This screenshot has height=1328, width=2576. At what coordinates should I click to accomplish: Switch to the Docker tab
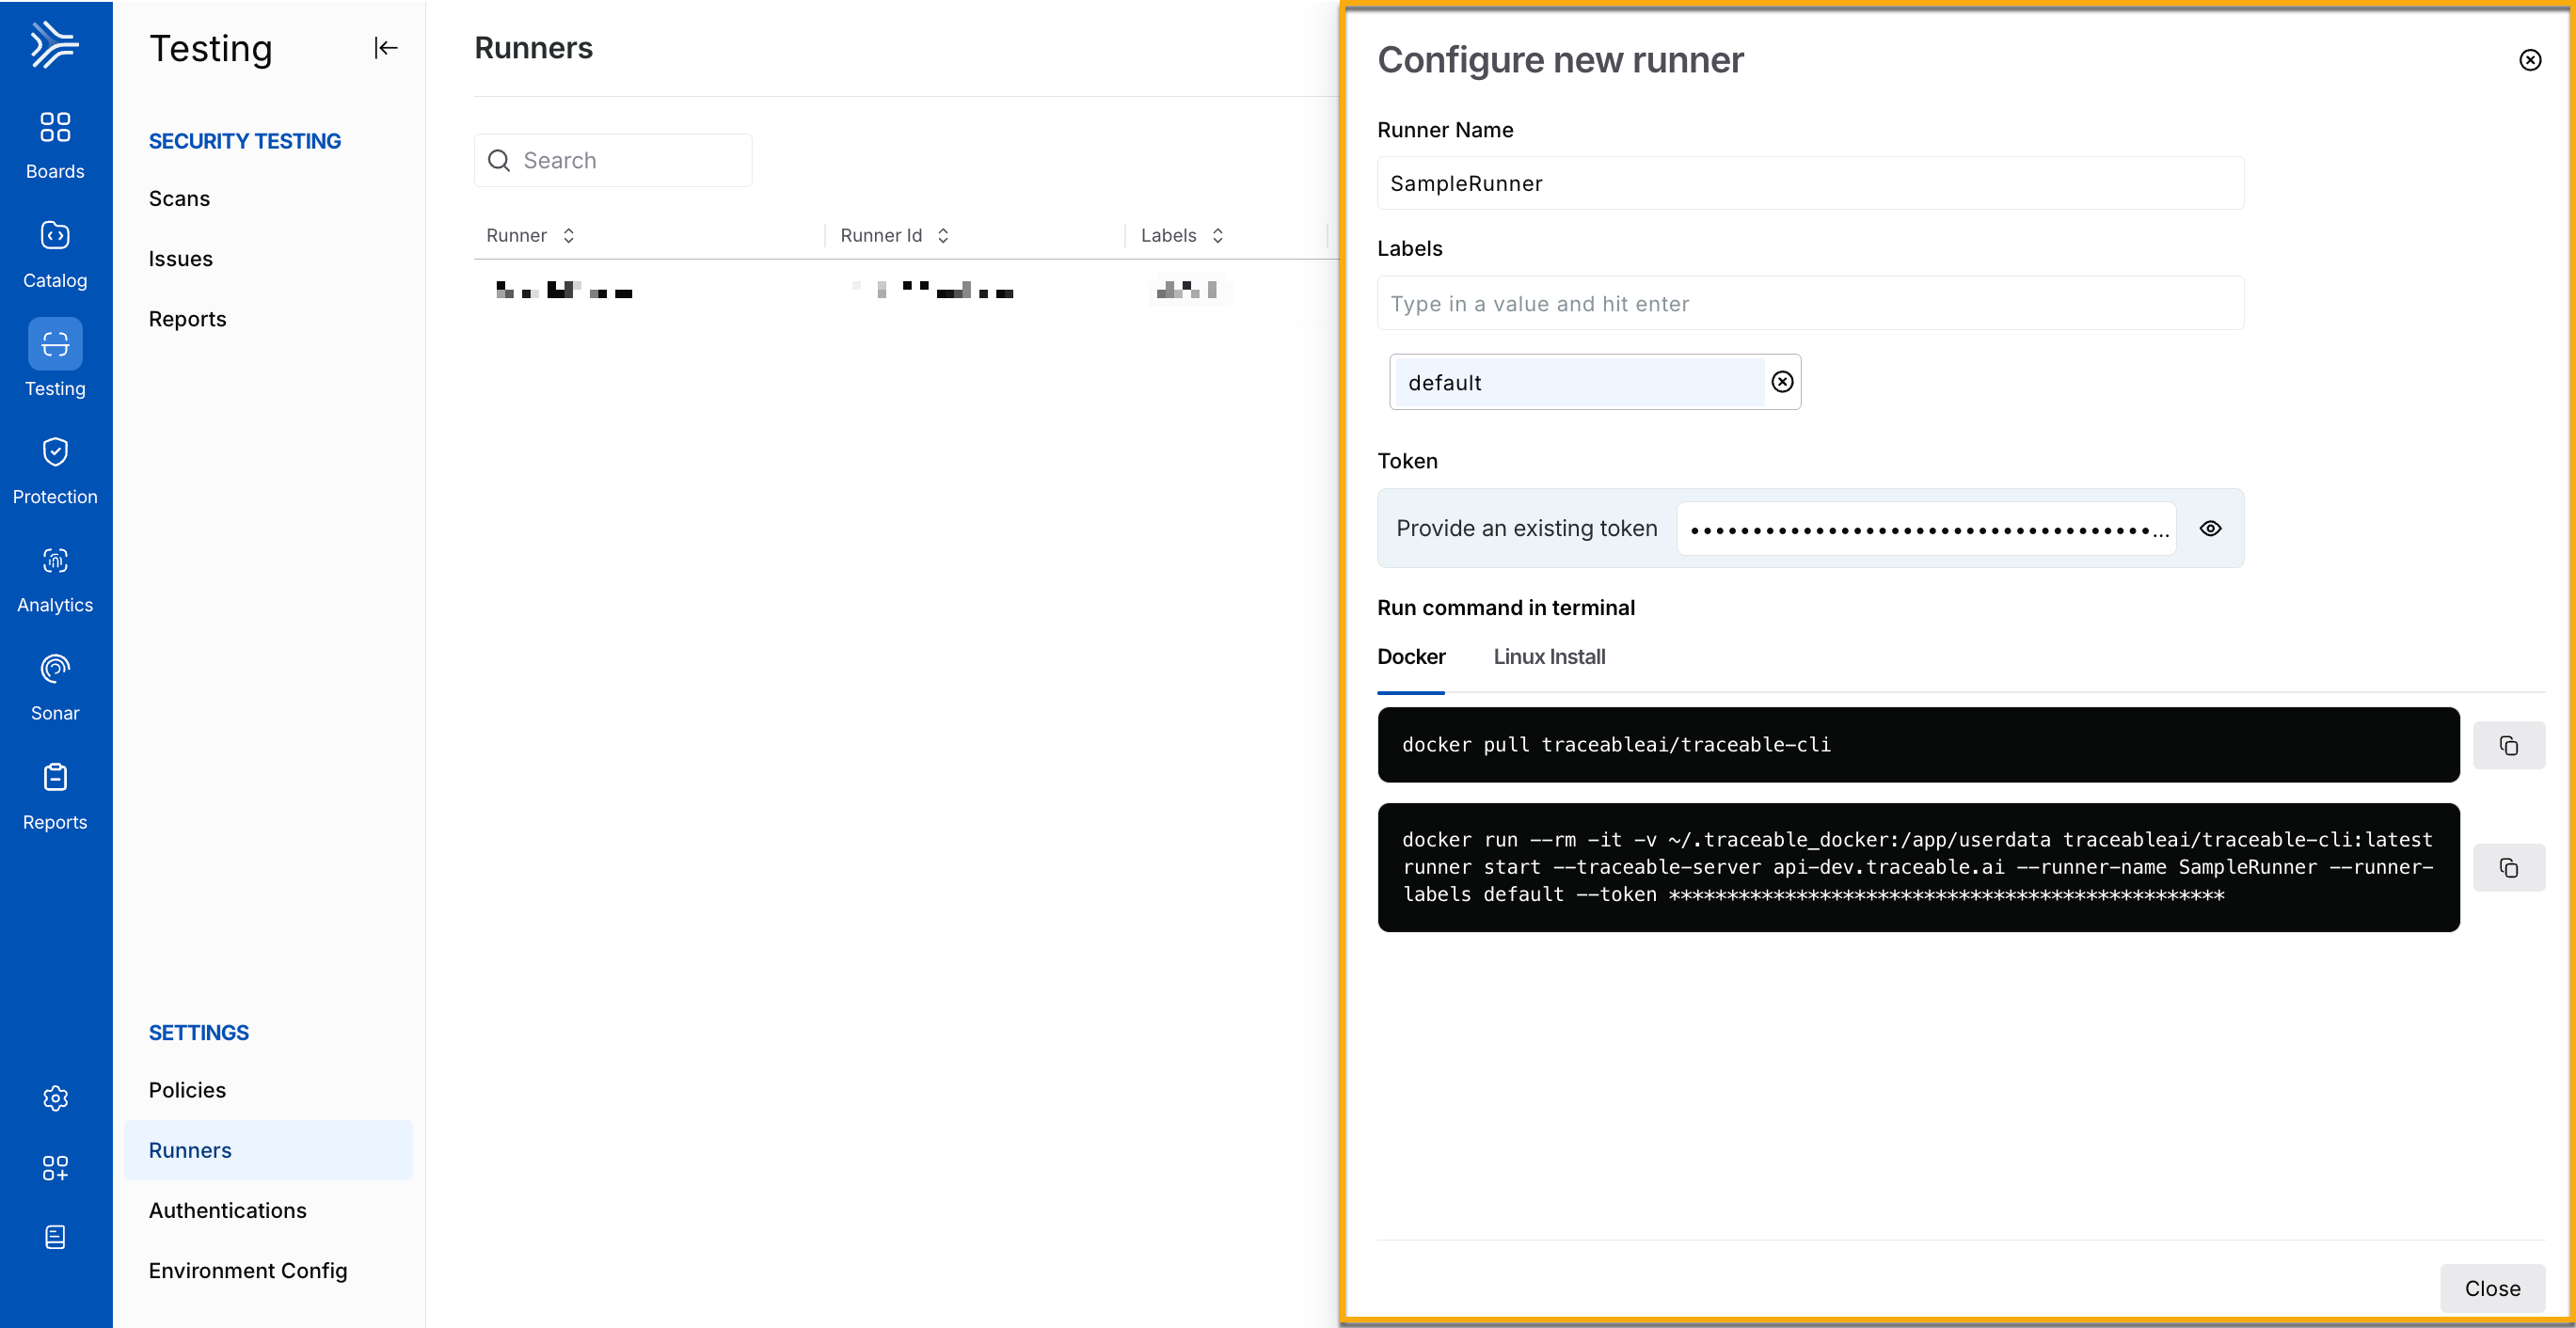pyautogui.click(x=1410, y=657)
